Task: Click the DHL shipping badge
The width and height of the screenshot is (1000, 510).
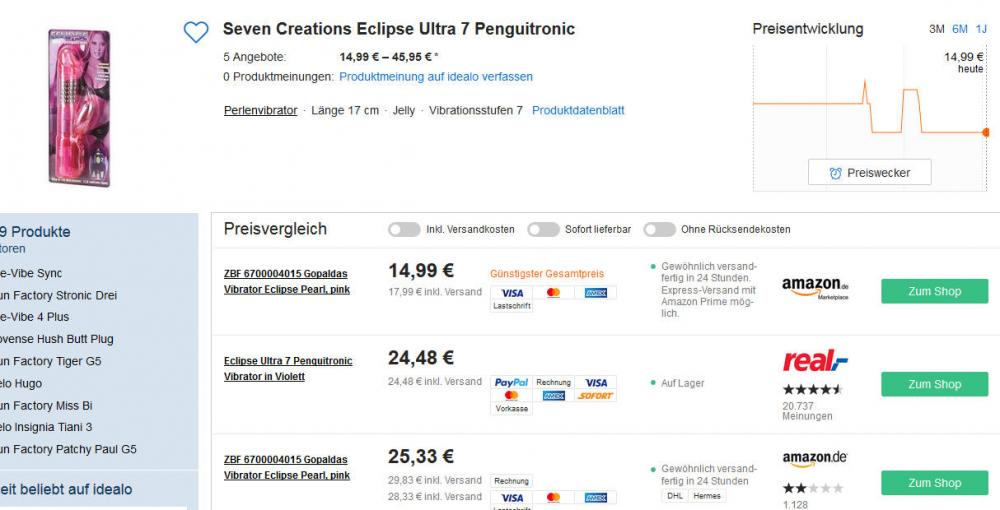Action: [x=676, y=496]
